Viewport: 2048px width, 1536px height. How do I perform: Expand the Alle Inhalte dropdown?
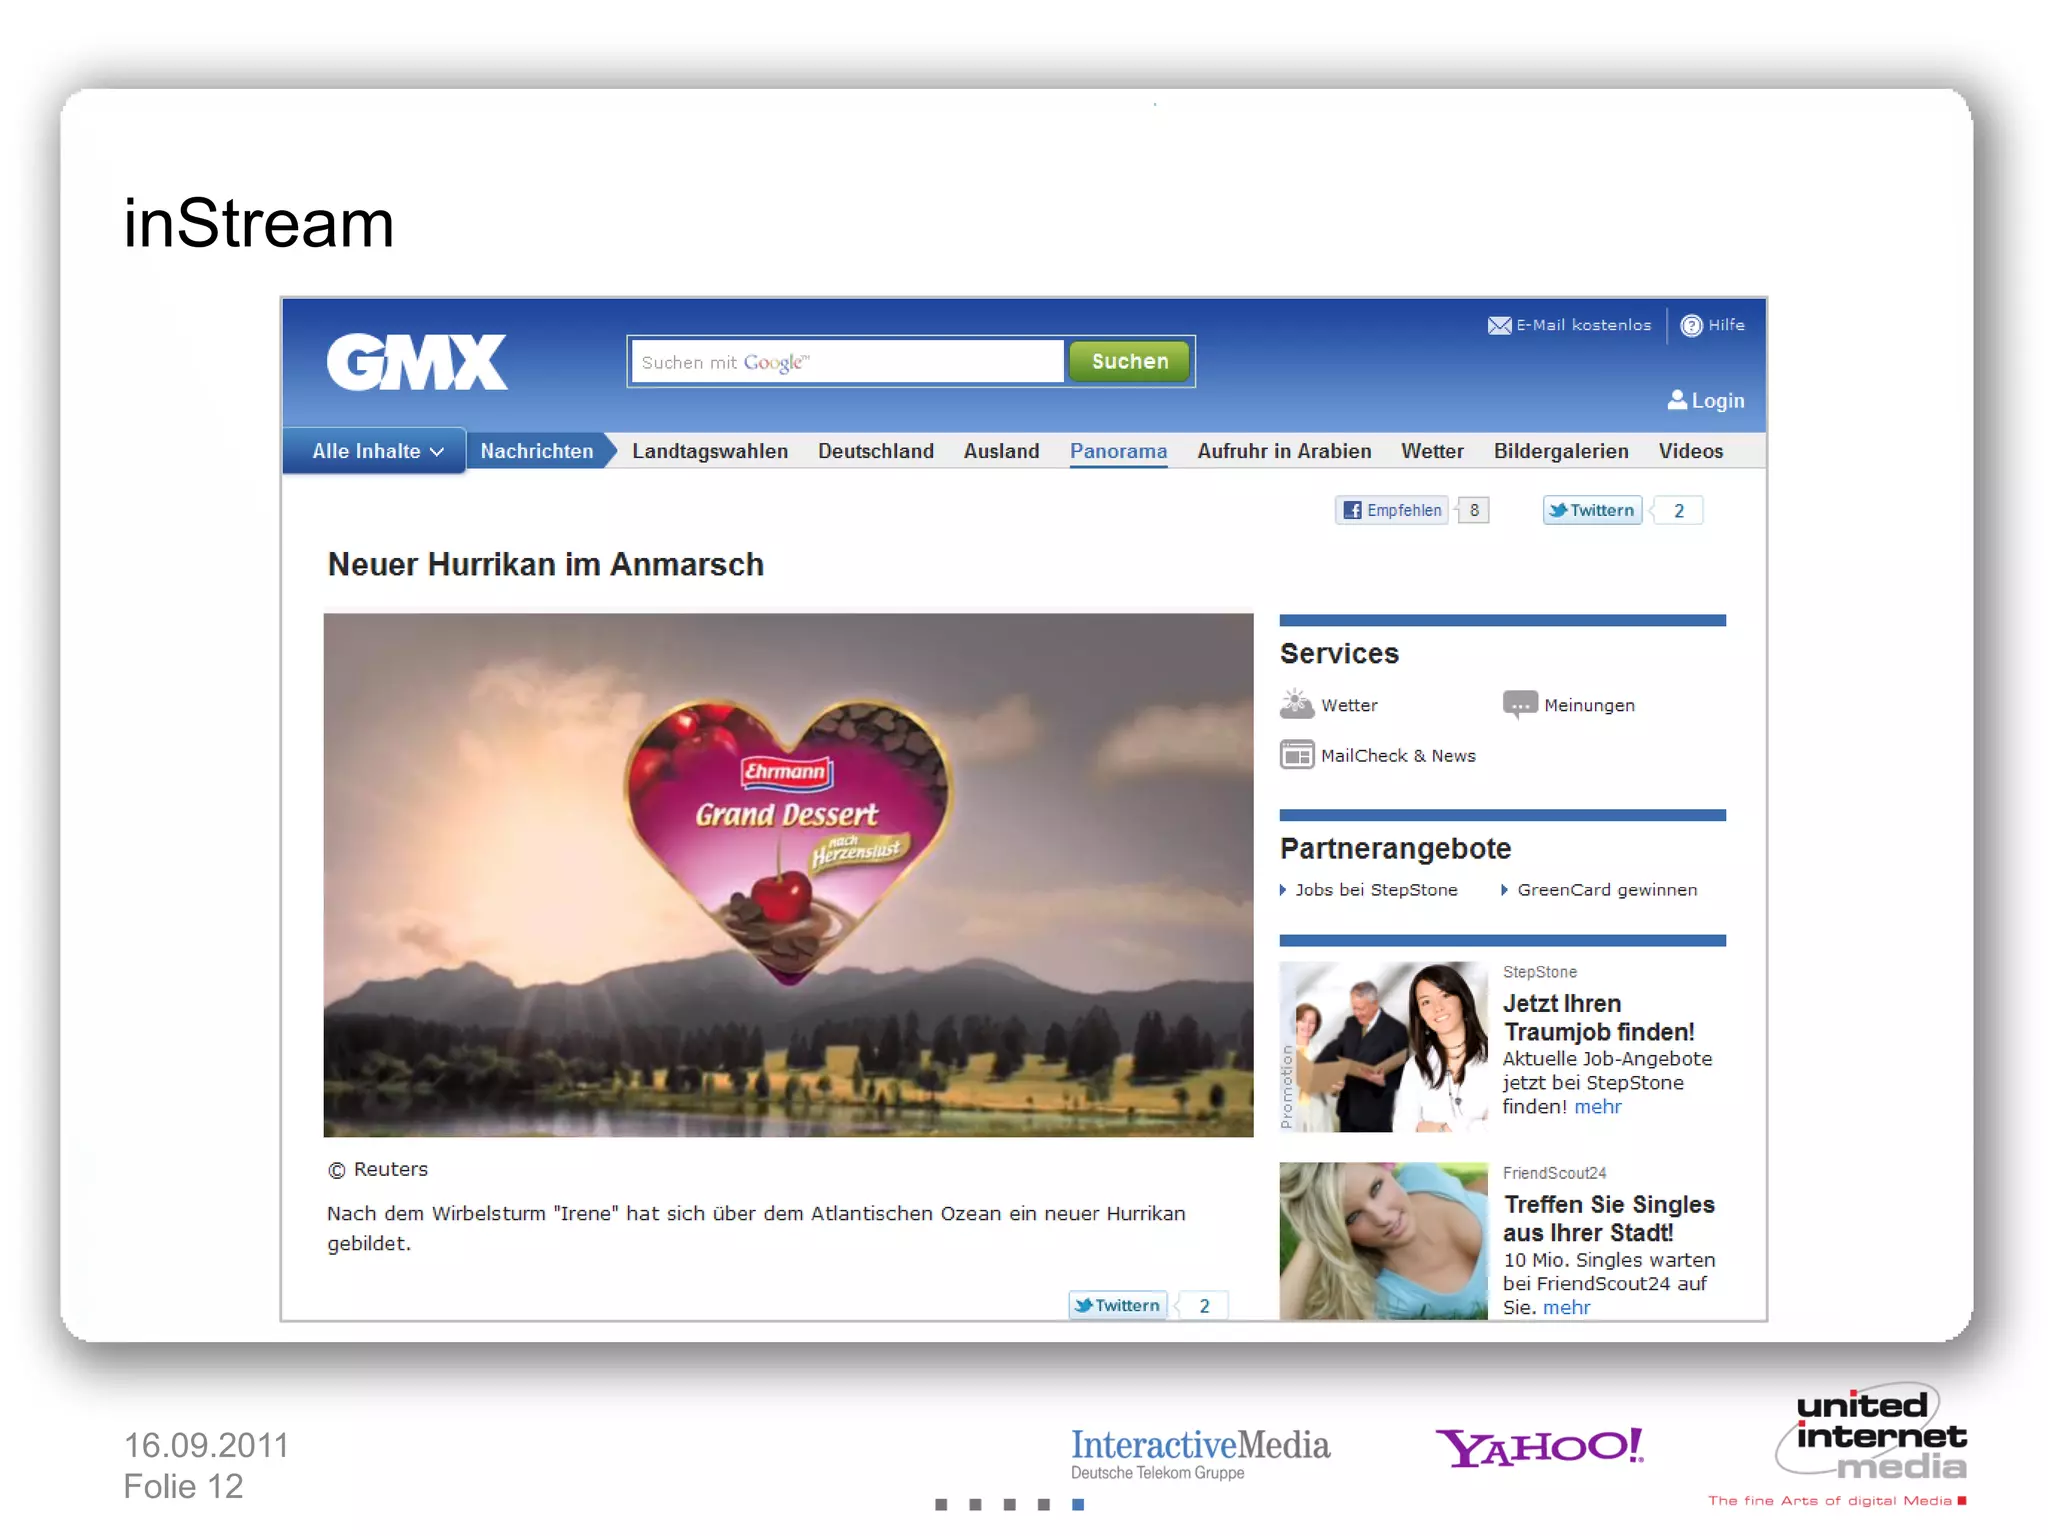[x=376, y=451]
